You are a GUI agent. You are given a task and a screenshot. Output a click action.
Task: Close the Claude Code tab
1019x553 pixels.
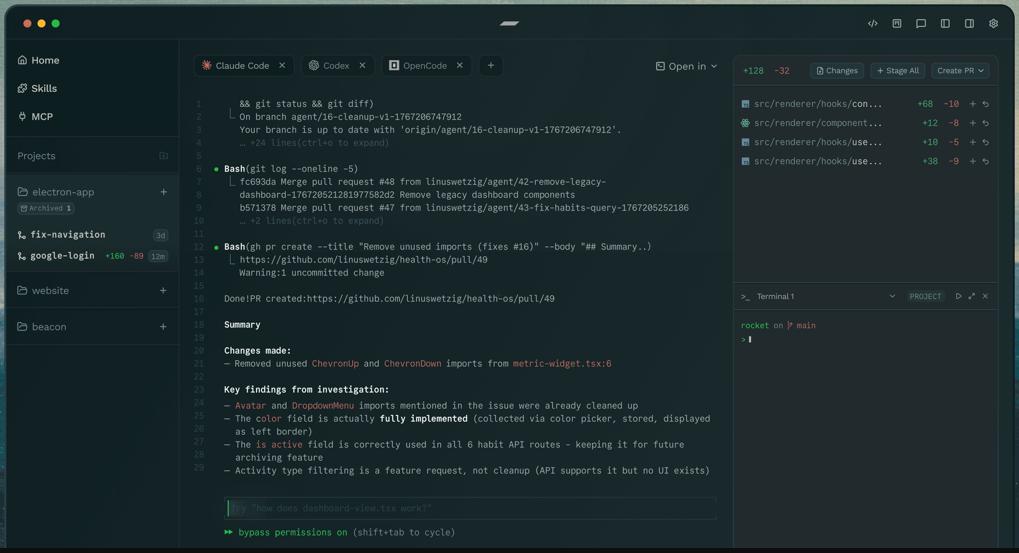[x=282, y=65]
